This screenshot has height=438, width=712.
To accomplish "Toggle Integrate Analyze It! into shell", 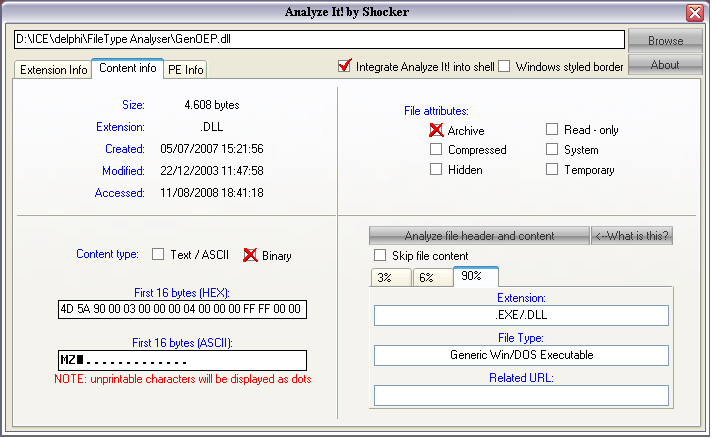I will point(345,66).
